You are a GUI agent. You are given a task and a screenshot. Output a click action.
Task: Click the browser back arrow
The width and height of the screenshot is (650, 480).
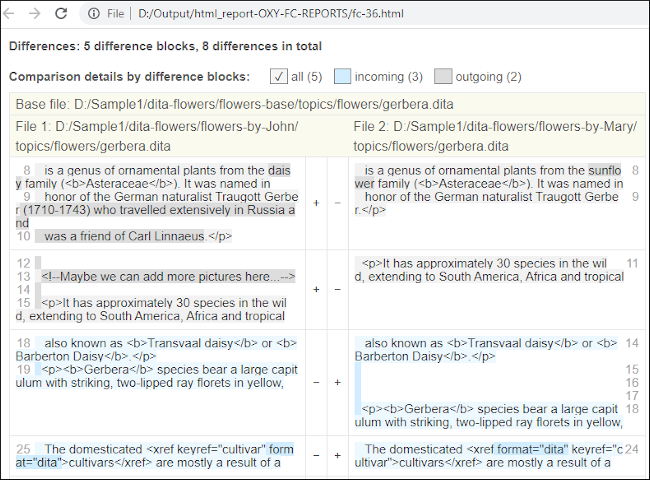pyautogui.click(x=13, y=14)
